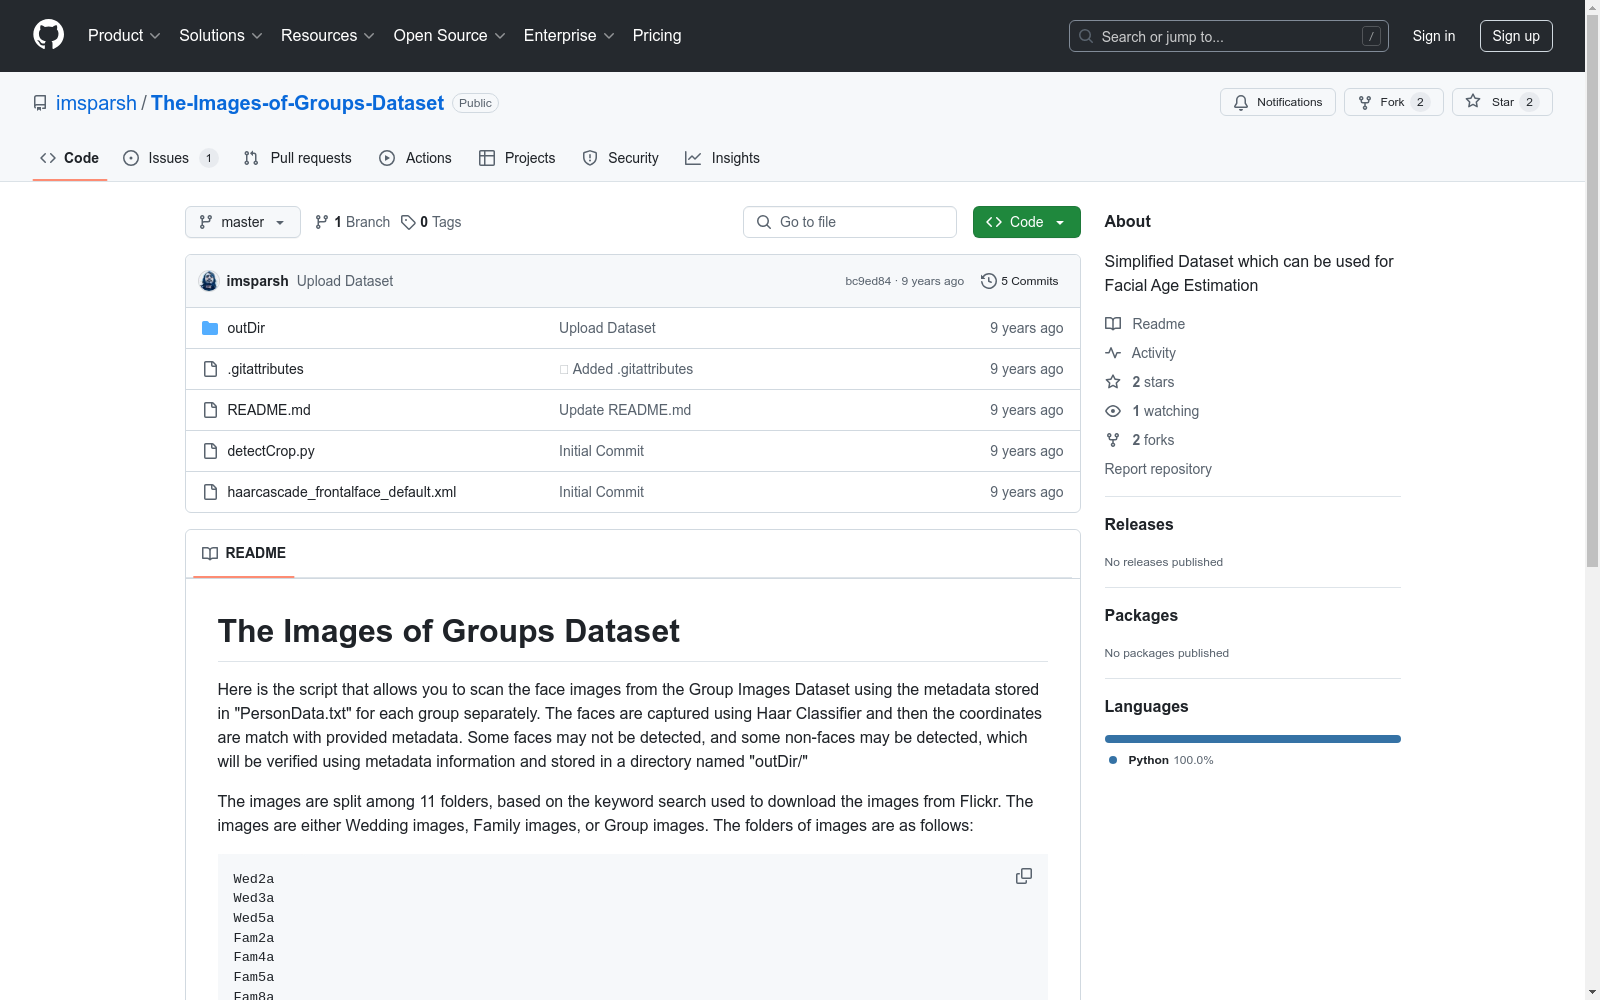The image size is (1600, 1000).
Task: Expand the Enterprise menu
Action: [x=569, y=35]
